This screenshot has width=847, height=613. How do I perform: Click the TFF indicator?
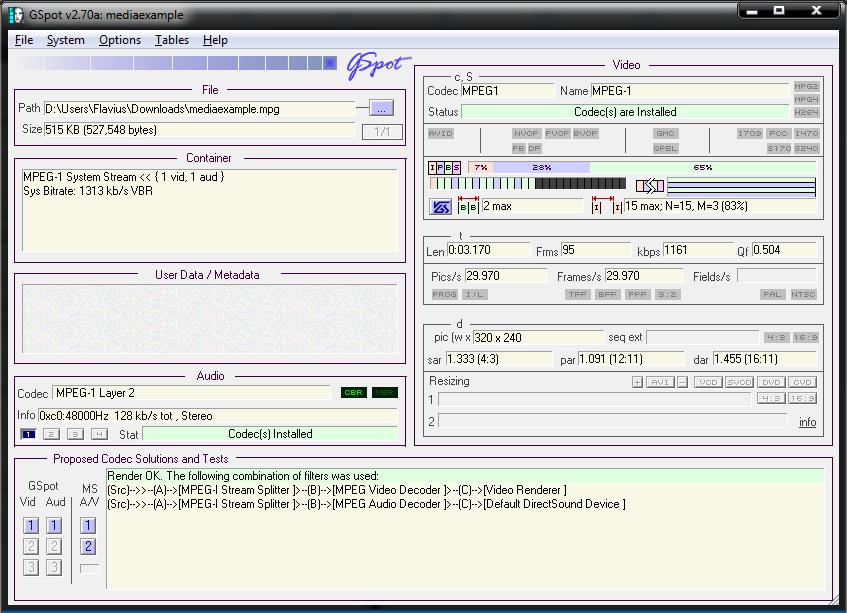(x=577, y=294)
